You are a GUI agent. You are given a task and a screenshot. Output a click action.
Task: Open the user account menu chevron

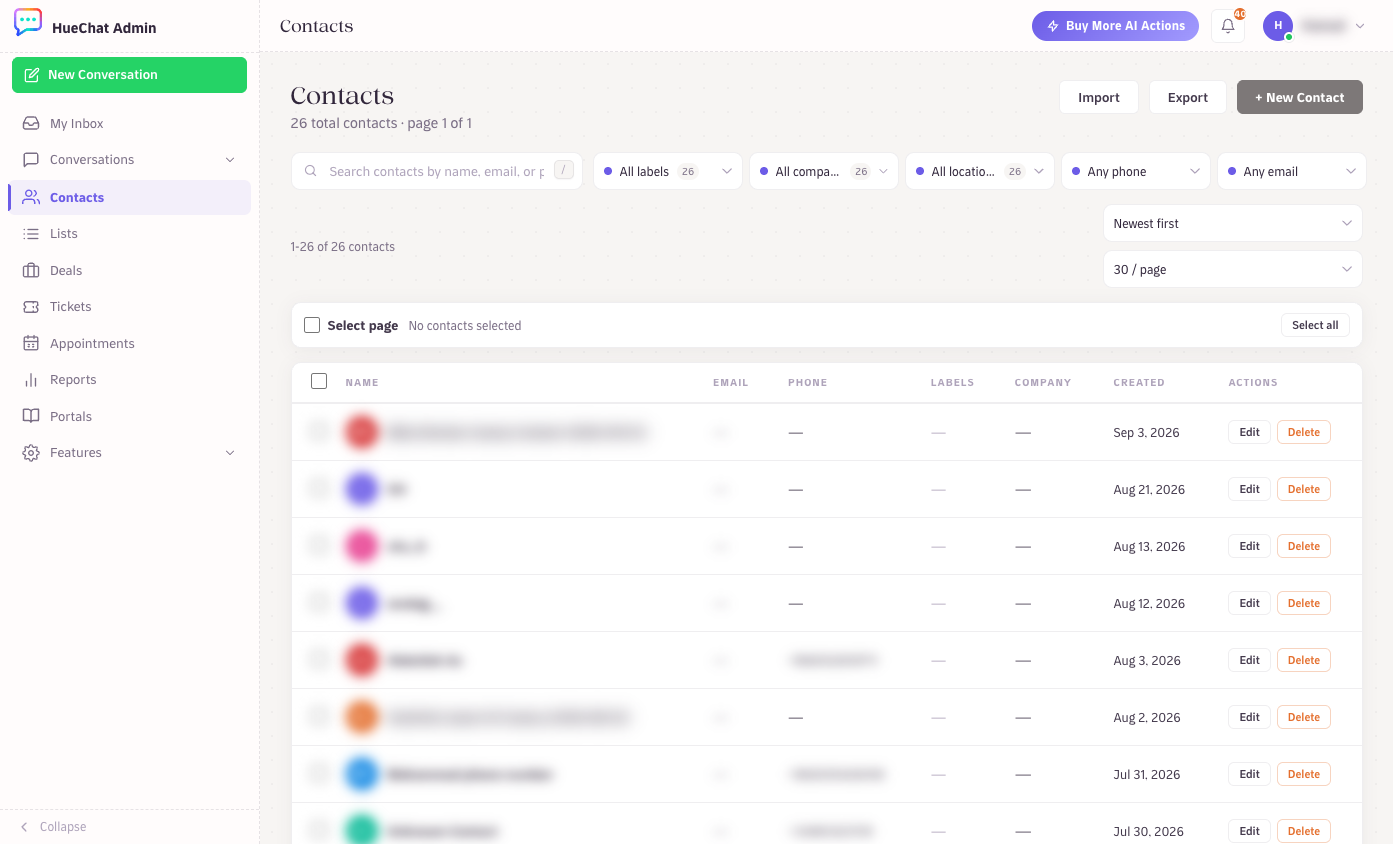pyautogui.click(x=1360, y=26)
